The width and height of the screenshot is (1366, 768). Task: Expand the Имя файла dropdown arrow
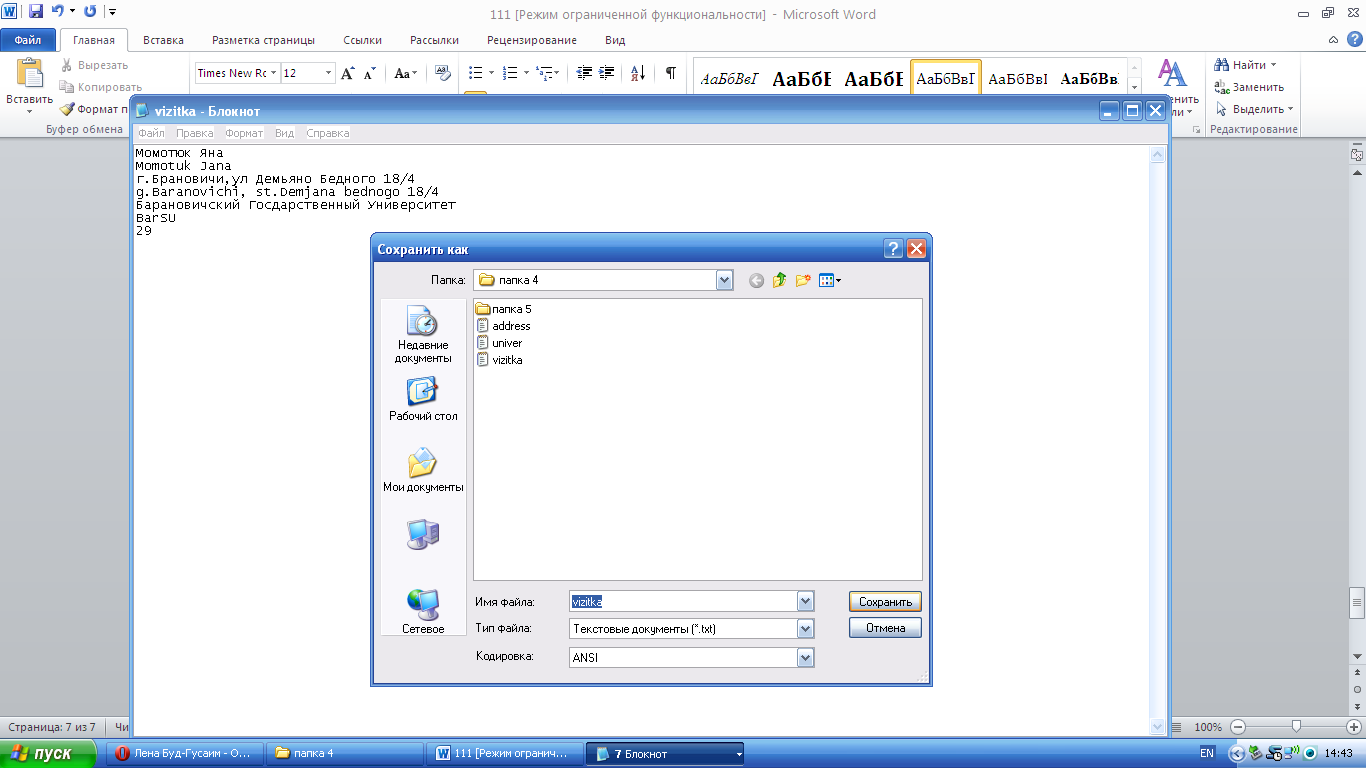coord(805,602)
